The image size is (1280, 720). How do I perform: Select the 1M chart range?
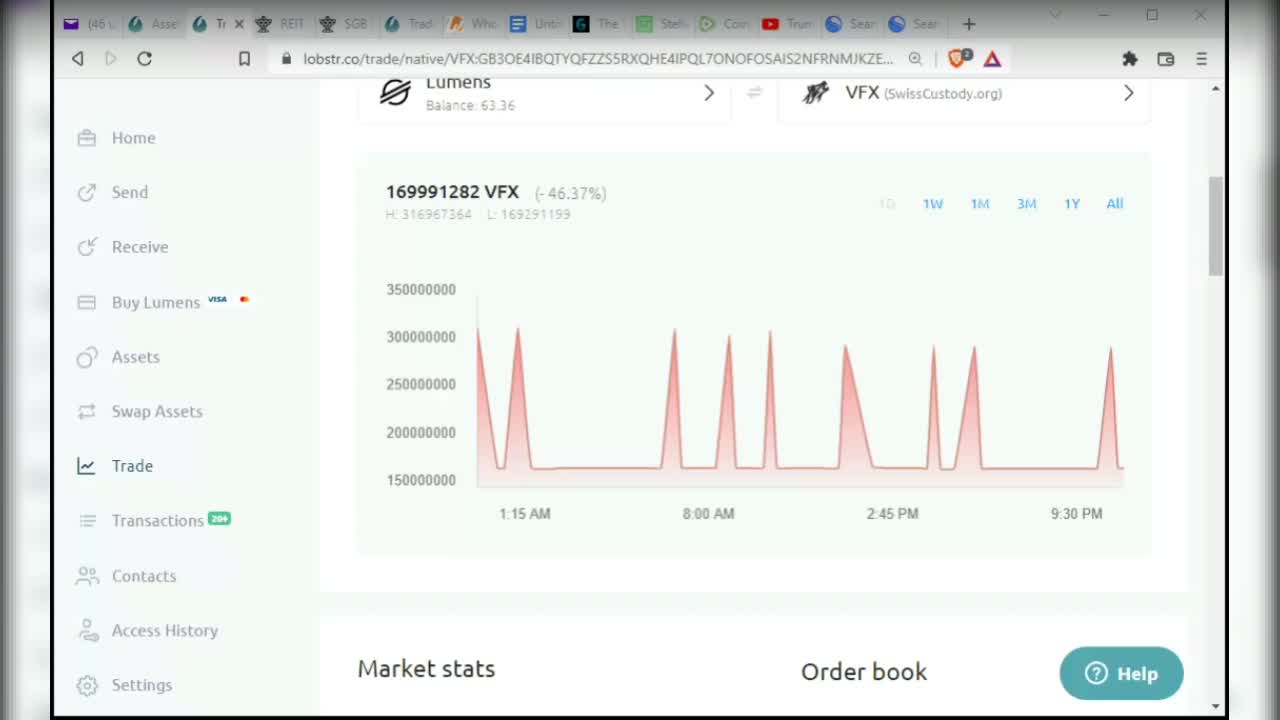tap(980, 204)
